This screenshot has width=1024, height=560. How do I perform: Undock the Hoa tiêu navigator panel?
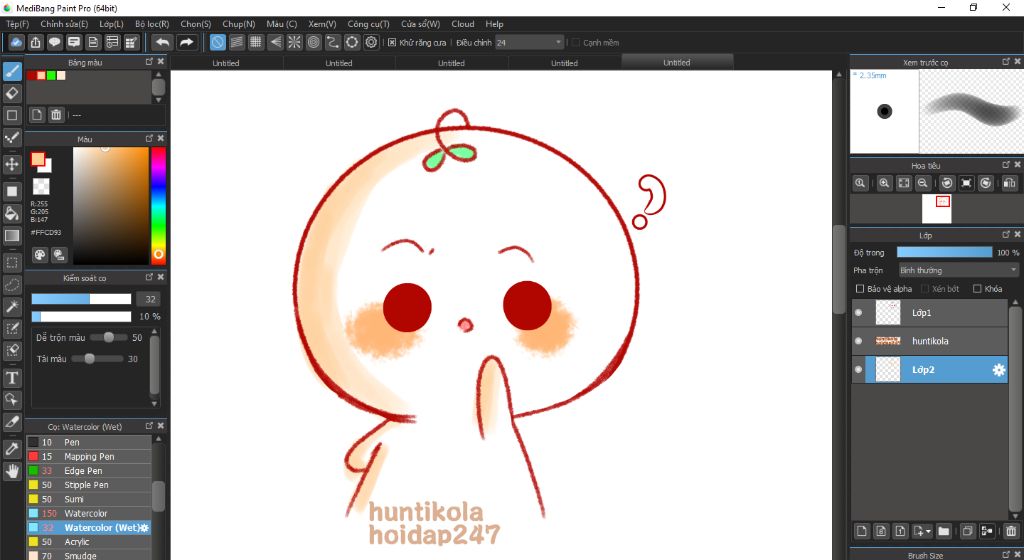click(1006, 164)
